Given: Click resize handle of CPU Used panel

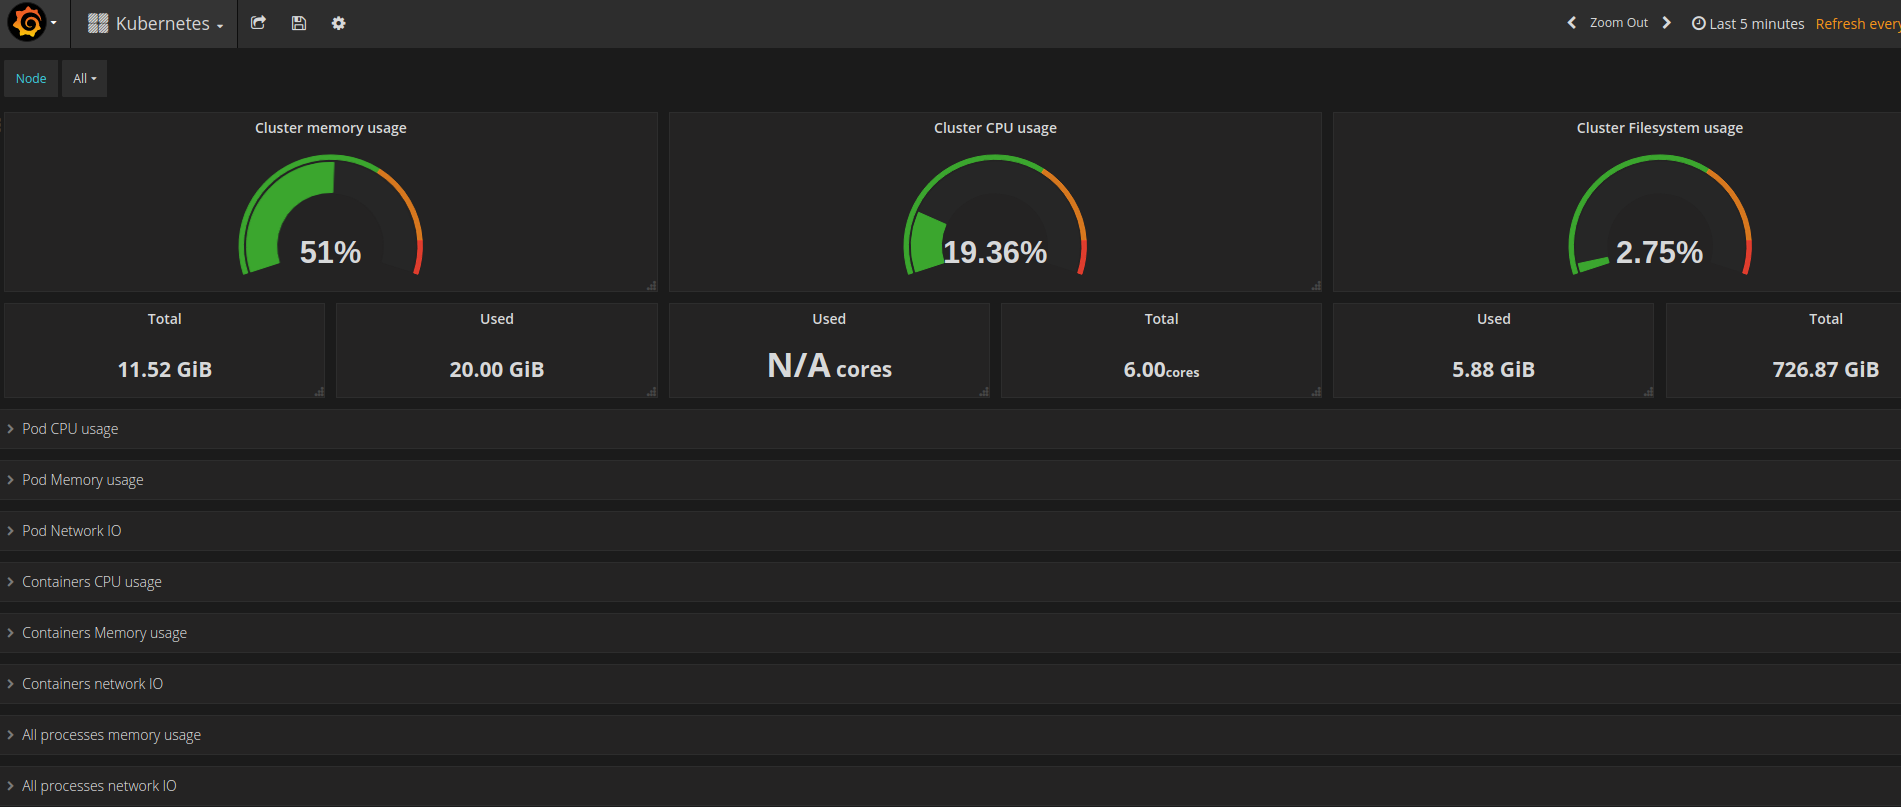Looking at the screenshot, I should (984, 392).
